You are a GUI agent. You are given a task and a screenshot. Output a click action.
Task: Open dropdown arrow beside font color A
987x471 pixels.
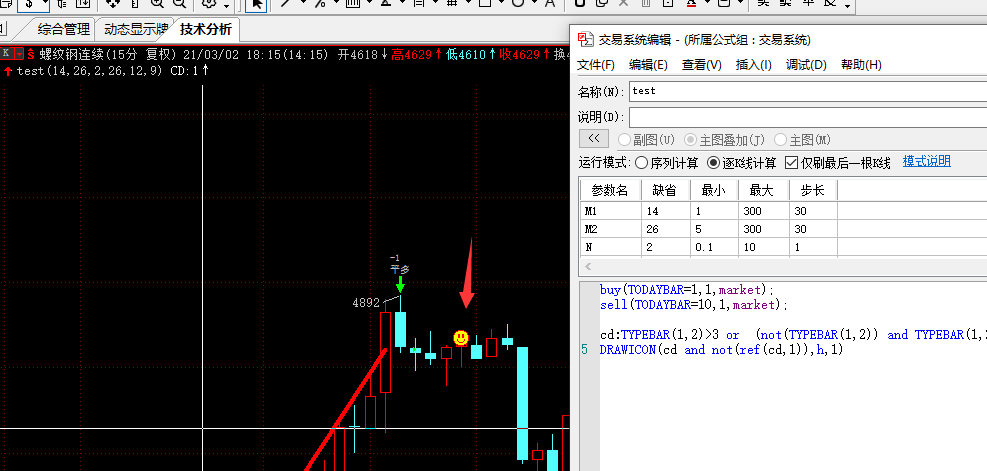pos(706,3)
